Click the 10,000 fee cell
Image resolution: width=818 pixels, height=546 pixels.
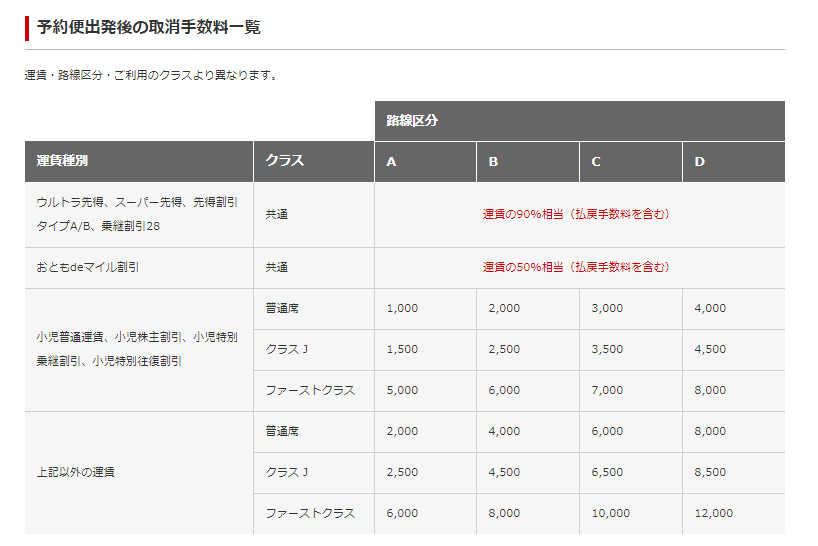tap(631, 514)
